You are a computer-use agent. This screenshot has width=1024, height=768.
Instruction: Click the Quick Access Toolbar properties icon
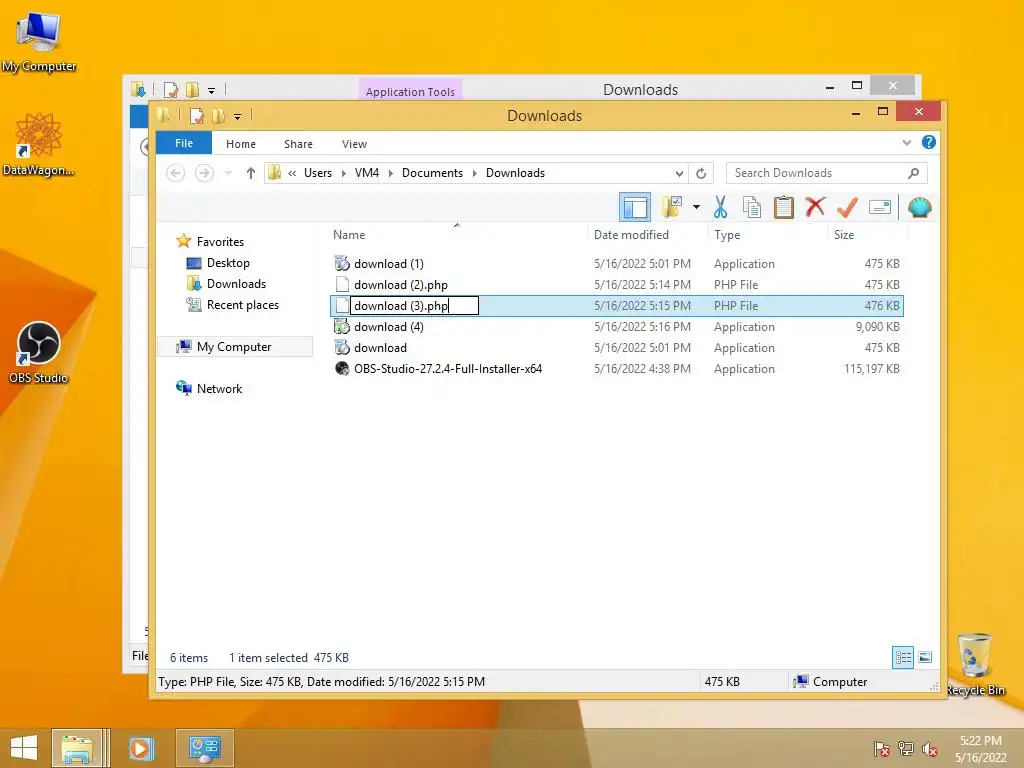point(196,116)
